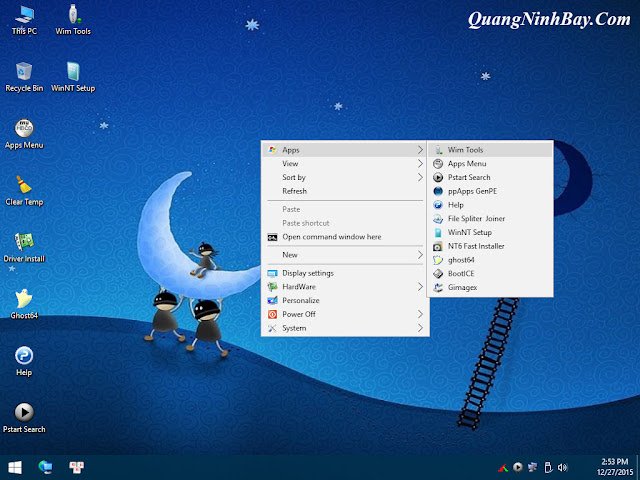640x480 pixels.
Task: Click the play-button tray icon
Action: (x=518, y=467)
